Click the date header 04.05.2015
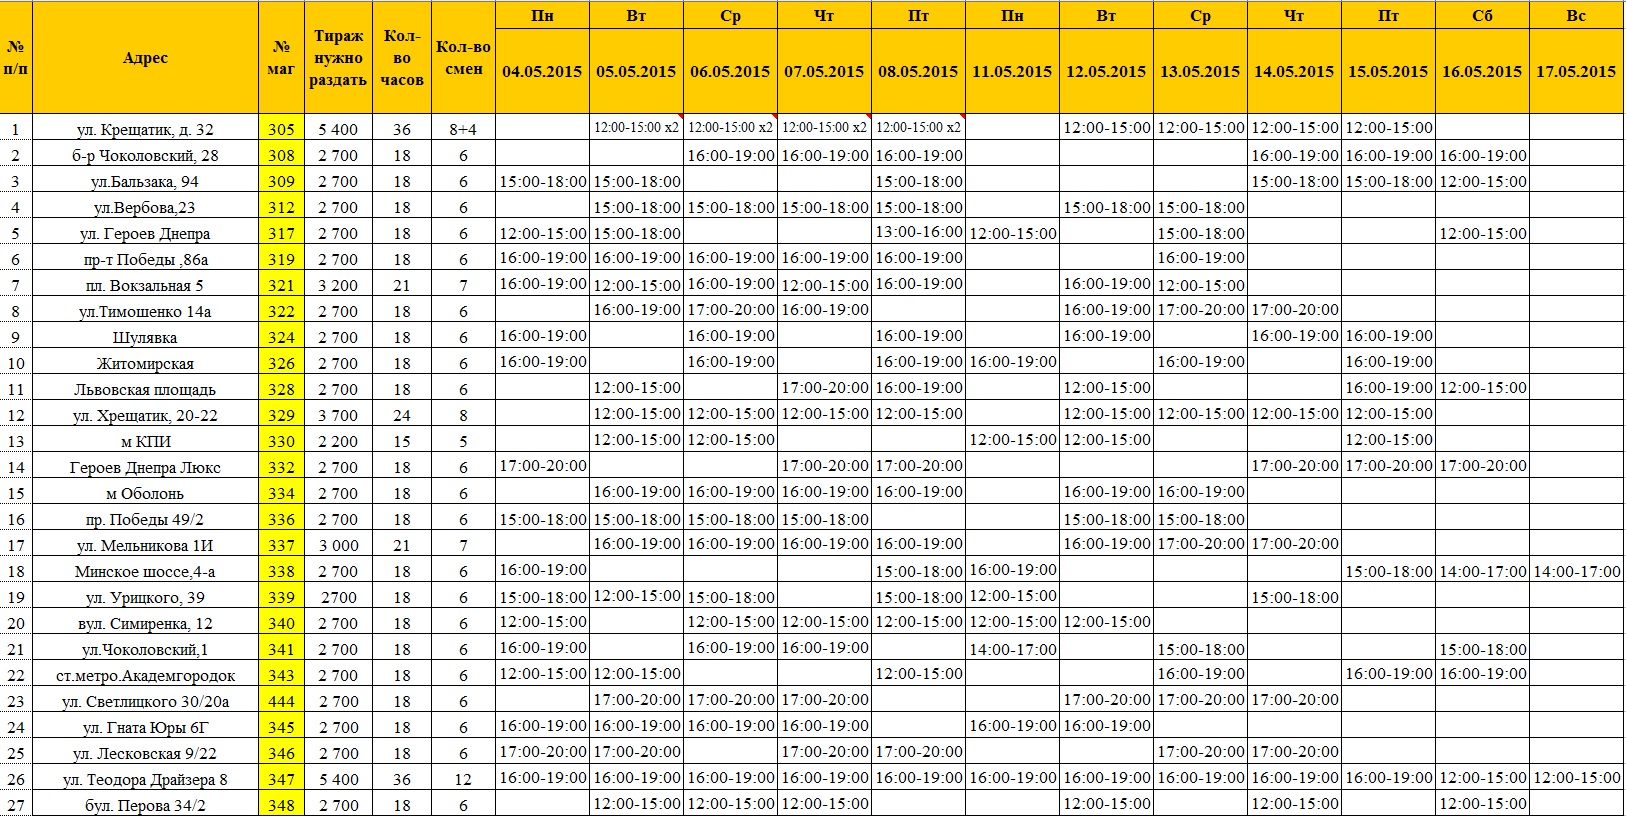This screenshot has height=816, width=1626. [x=542, y=72]
